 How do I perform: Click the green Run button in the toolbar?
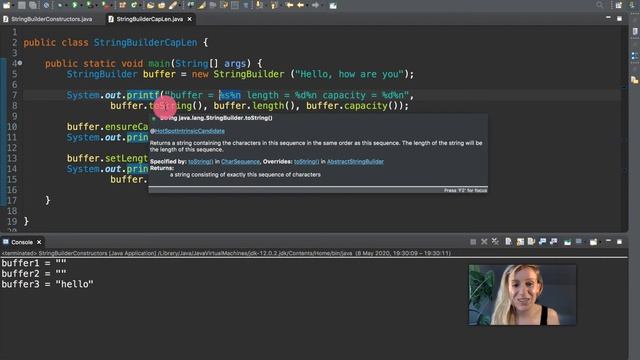pos(75,5)
